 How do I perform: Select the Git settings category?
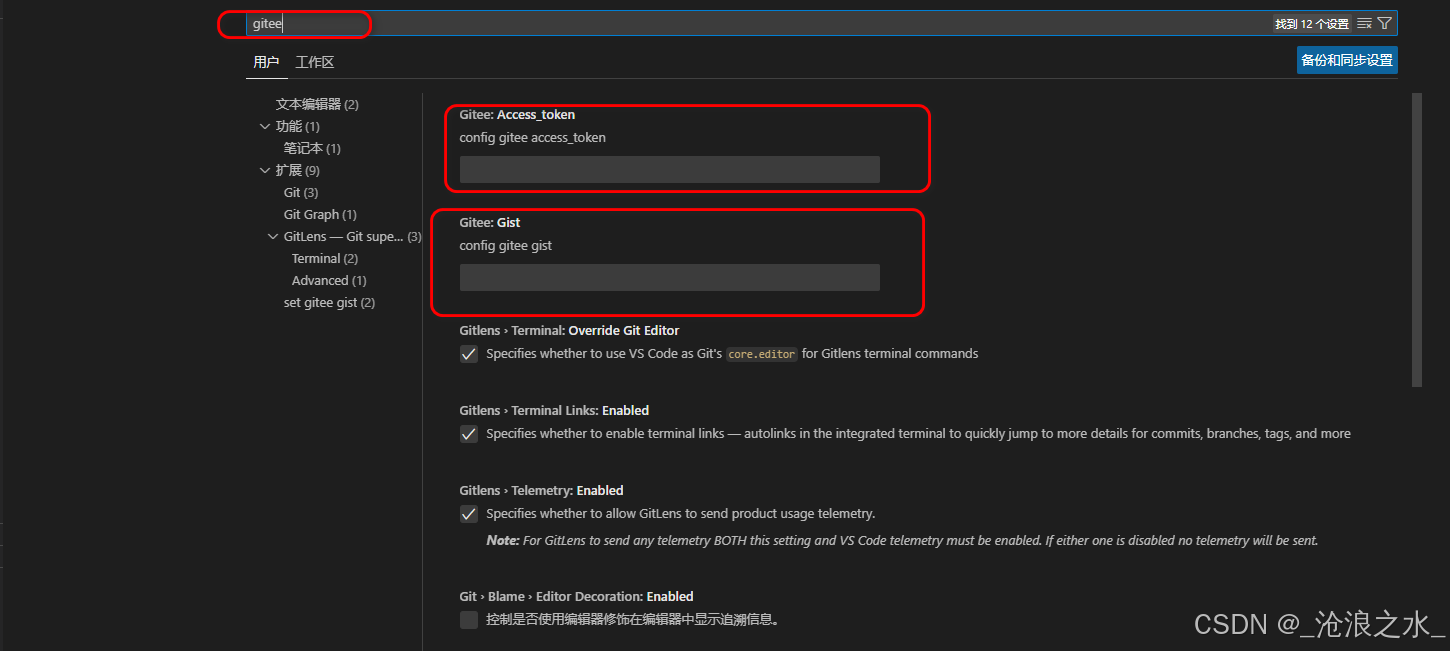[299, 192]
